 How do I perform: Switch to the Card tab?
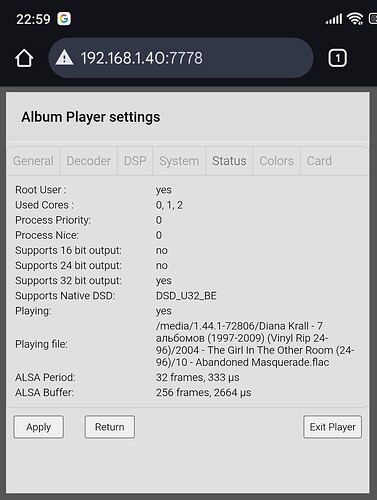tap(319, 161)
